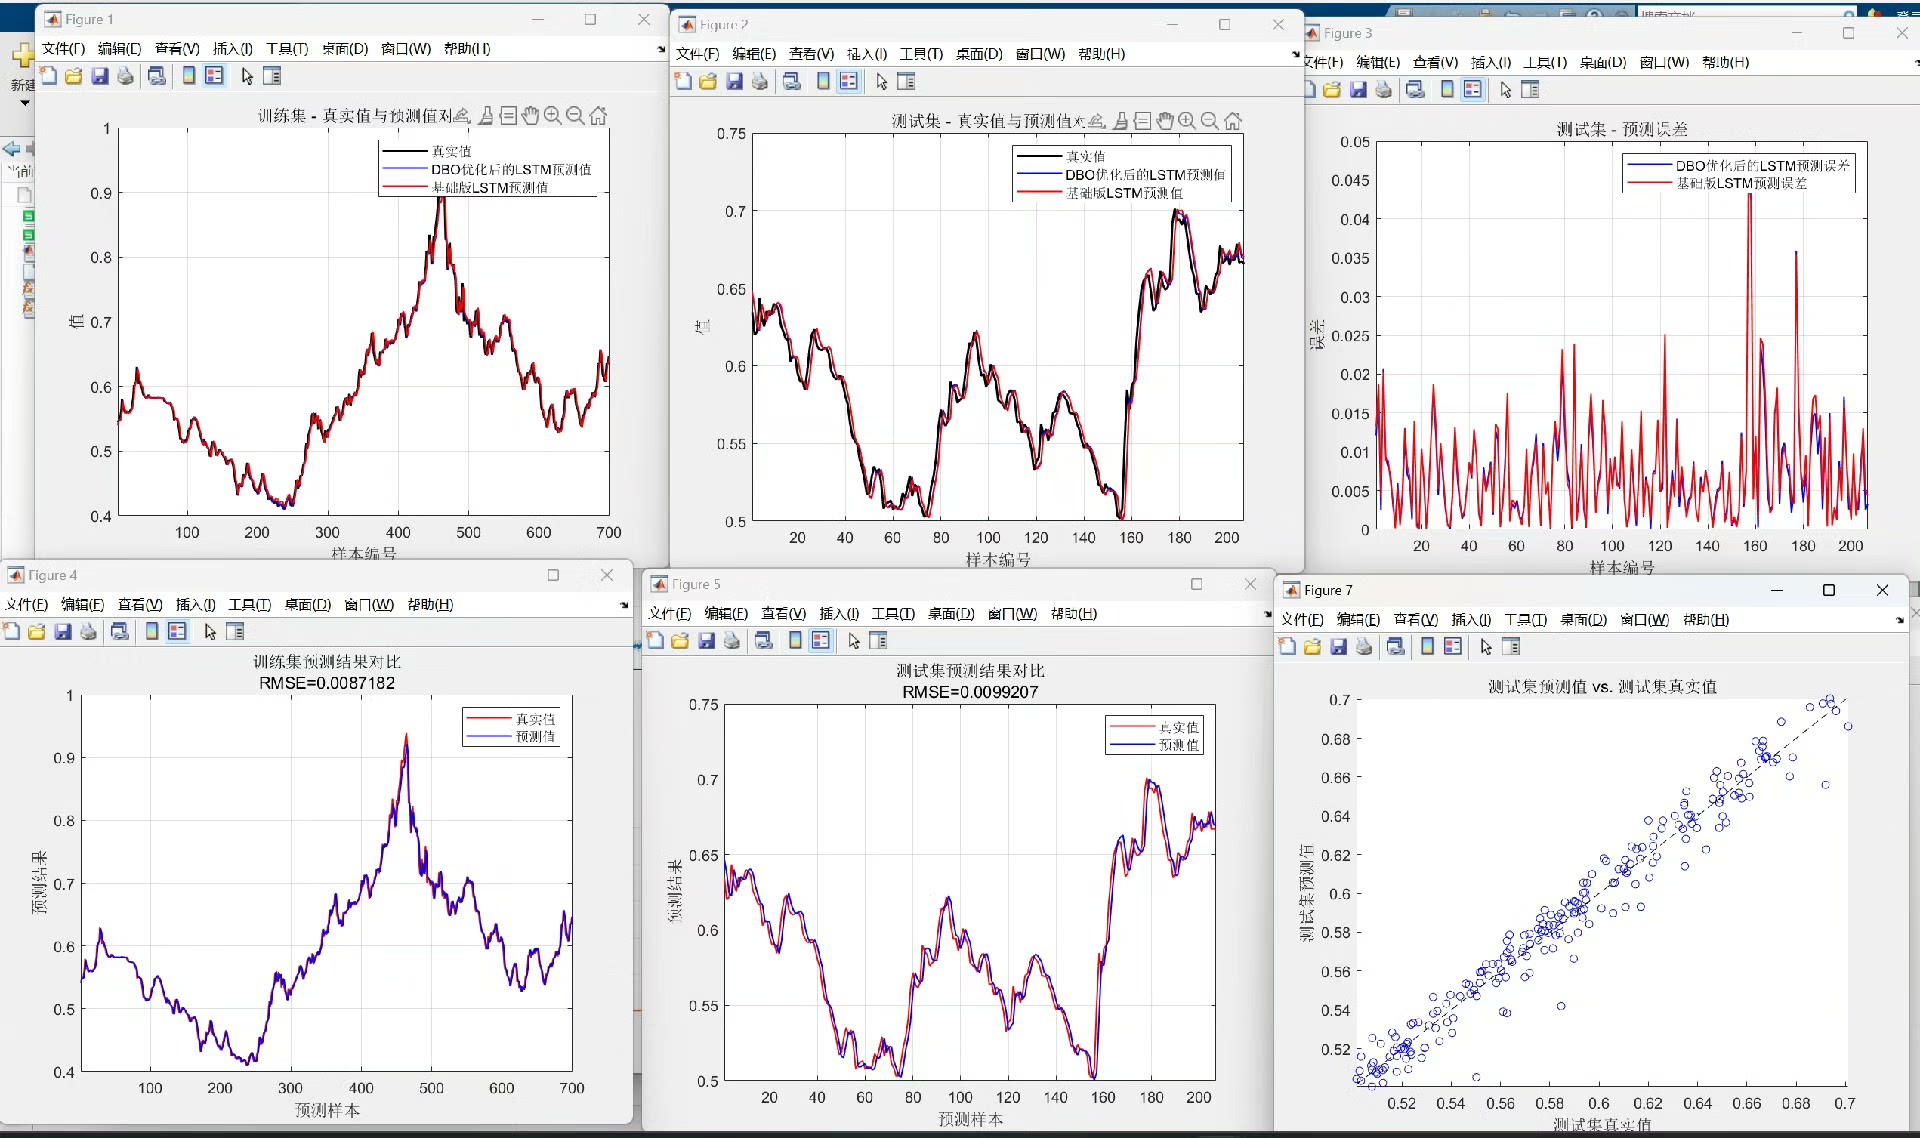Activate the Data Tips icon in Figure 1
Screen dimensions: 1920x1138
click(x=508, y=116)
